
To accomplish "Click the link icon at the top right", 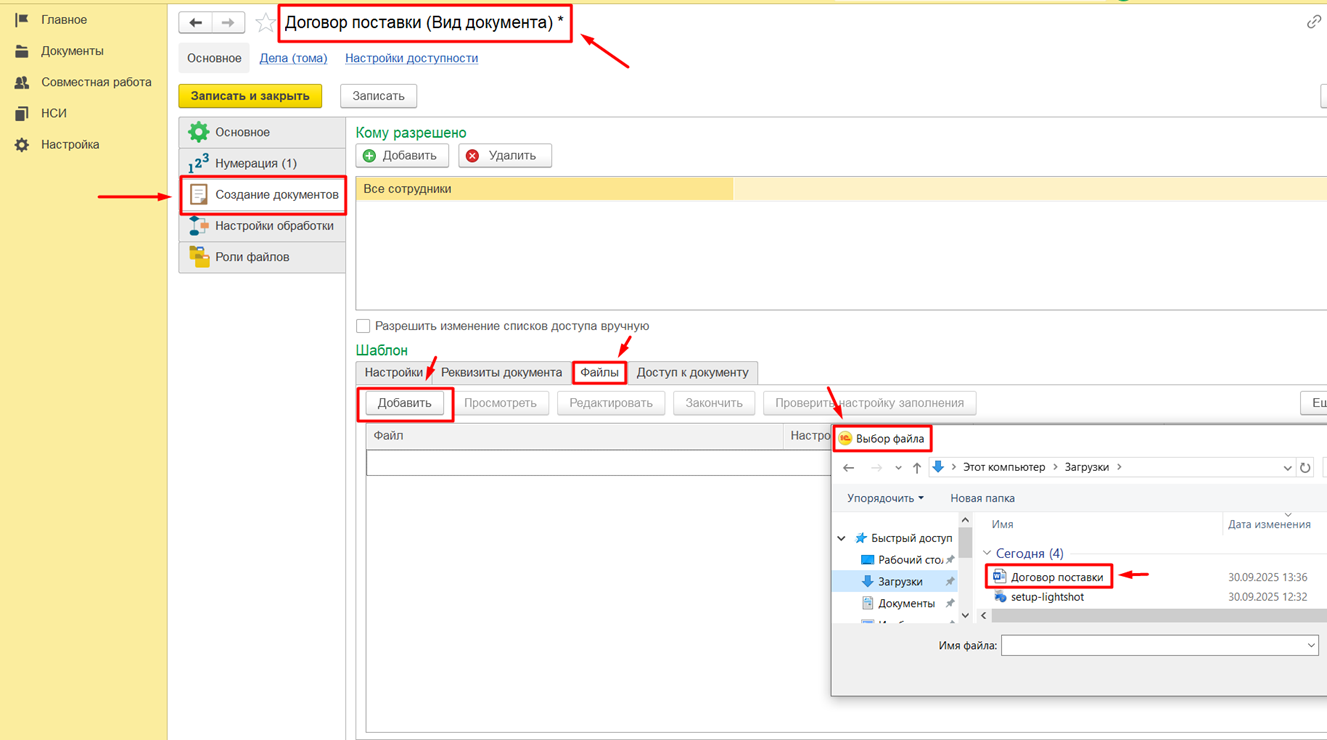I will pyautogui.click(x=1314, y=22).
